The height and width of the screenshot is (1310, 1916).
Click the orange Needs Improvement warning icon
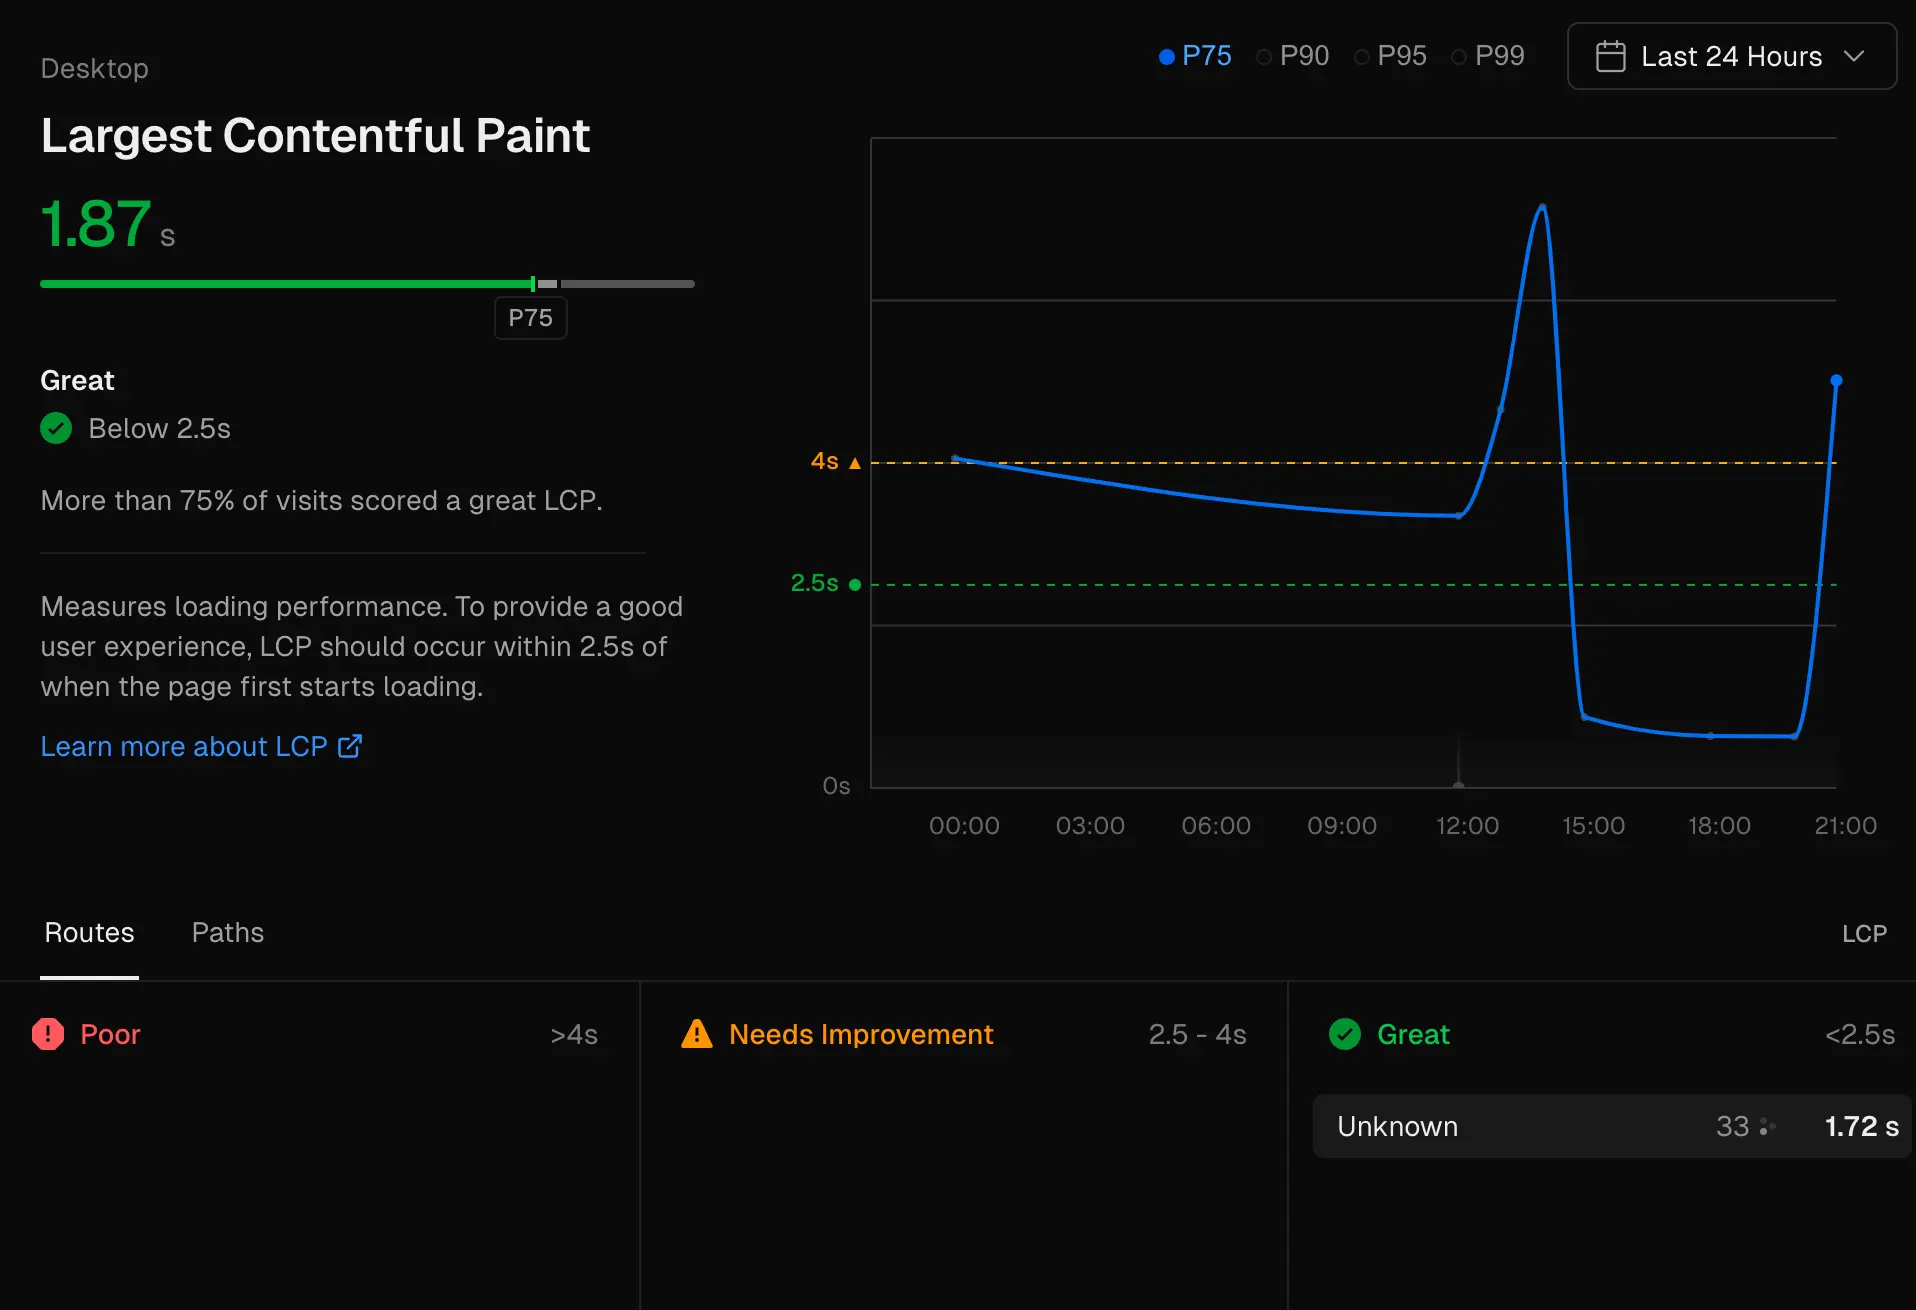(697, 1034)
